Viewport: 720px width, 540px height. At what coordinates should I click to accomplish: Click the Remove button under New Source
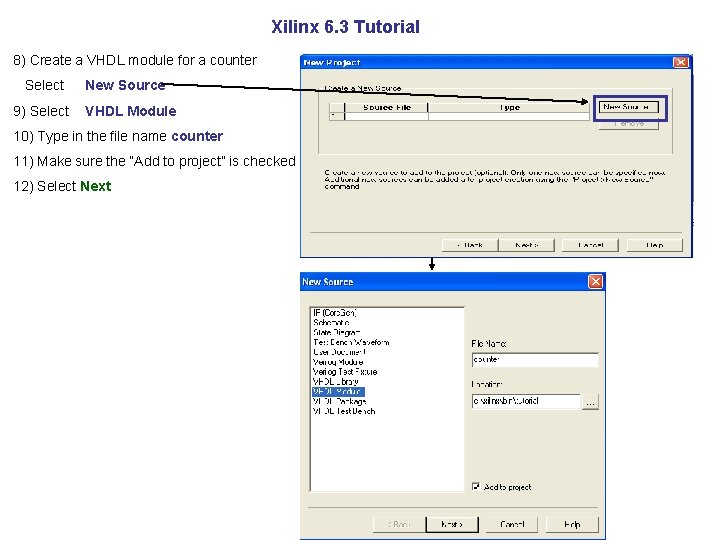tap(629, 124)
